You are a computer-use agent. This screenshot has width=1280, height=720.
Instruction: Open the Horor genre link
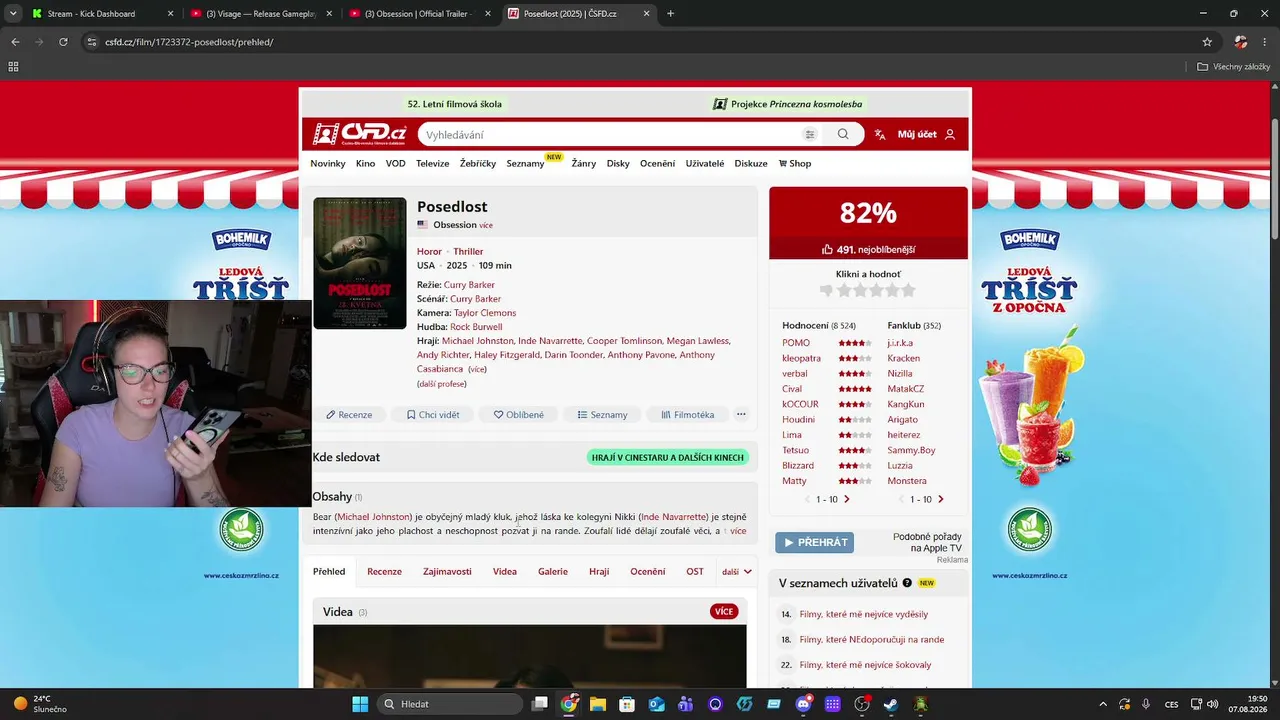click(429, 251)
